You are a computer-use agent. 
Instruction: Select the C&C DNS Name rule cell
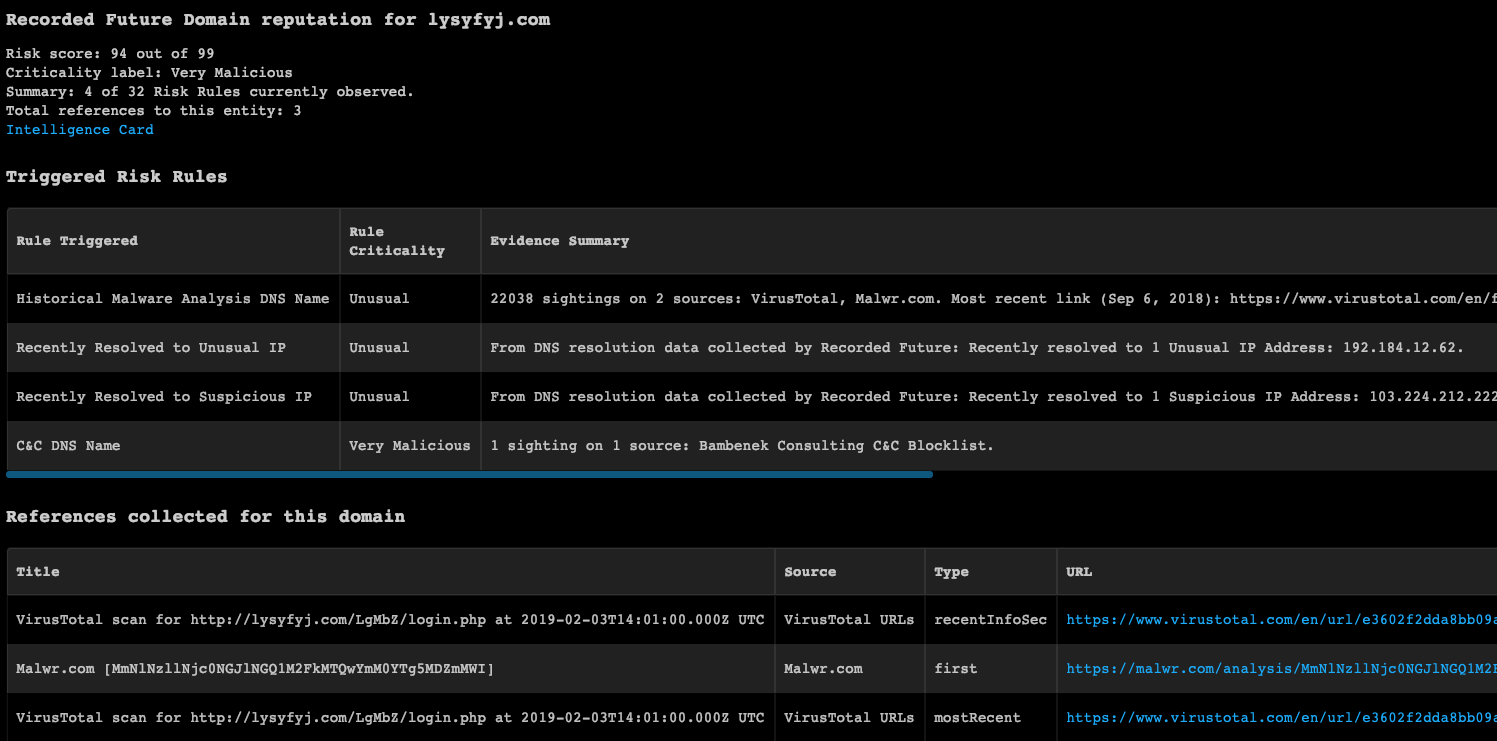(x=68, y=446)
